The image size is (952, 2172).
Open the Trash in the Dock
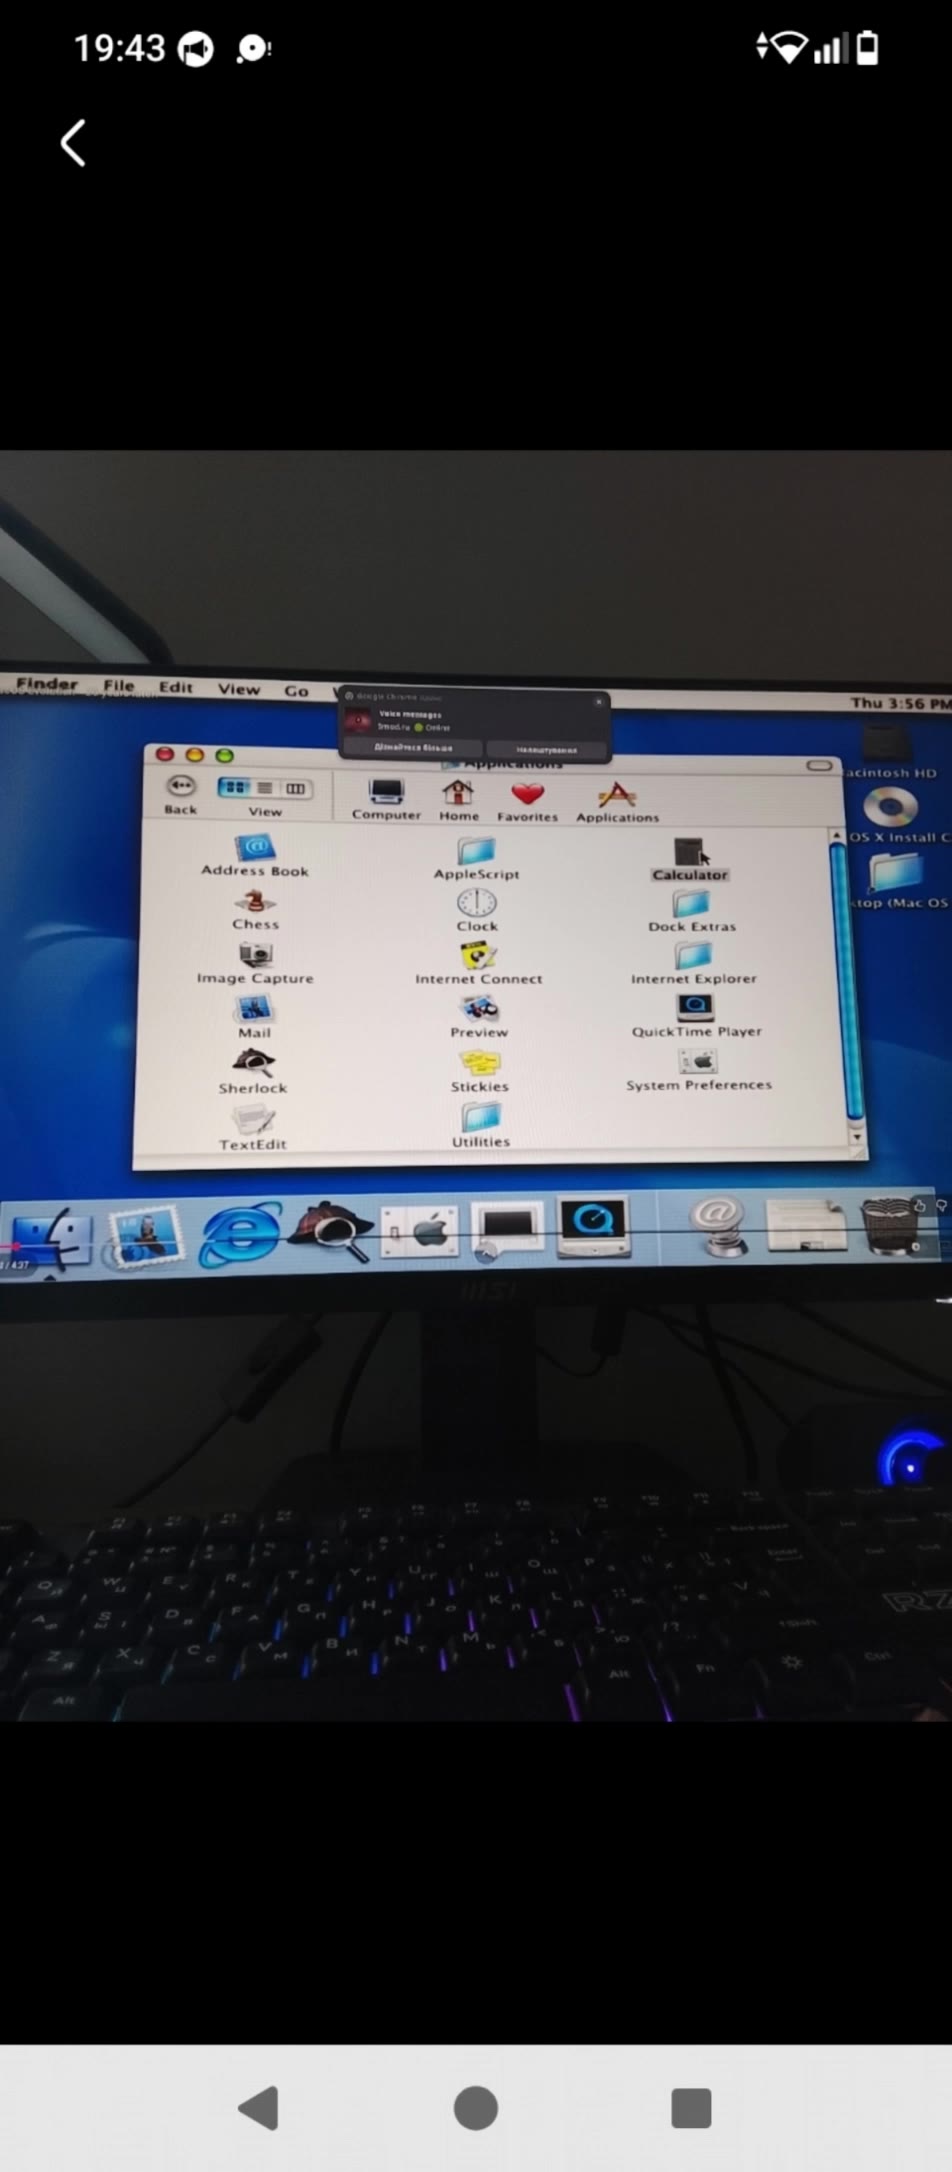click(x=890, y=1225)
